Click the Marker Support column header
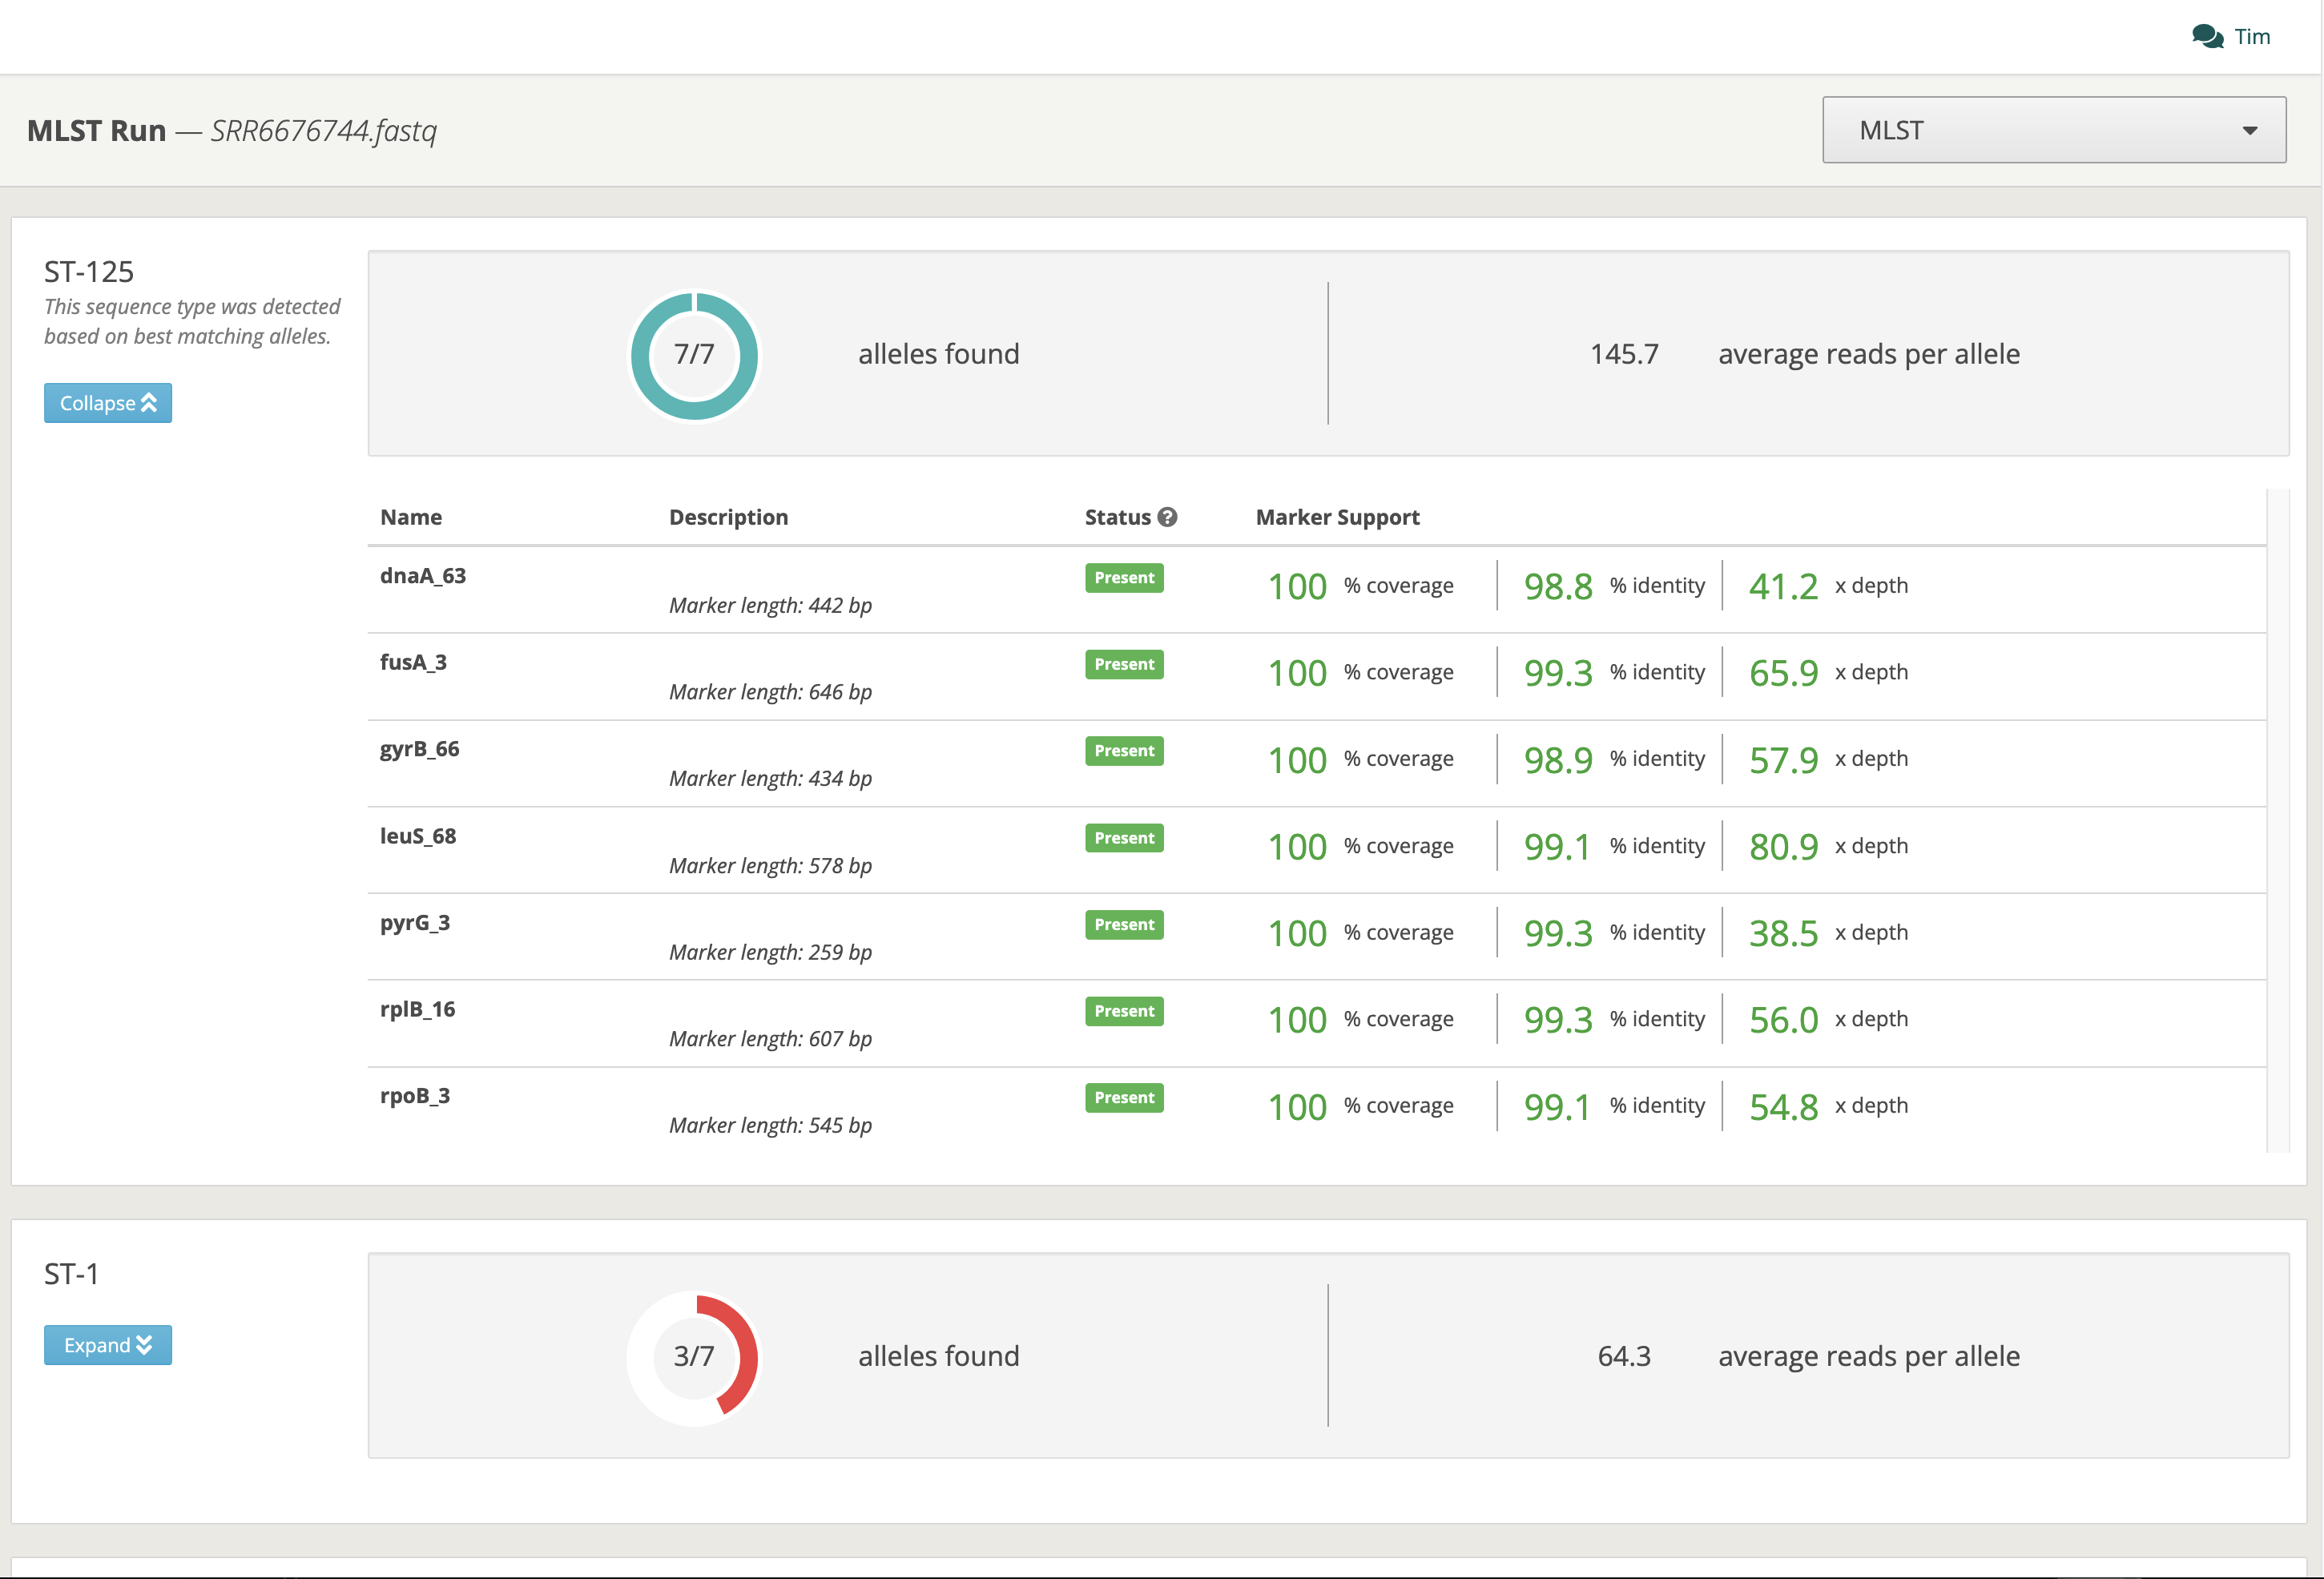This screenshot has width=2324, height=1579. point(1337,517)
